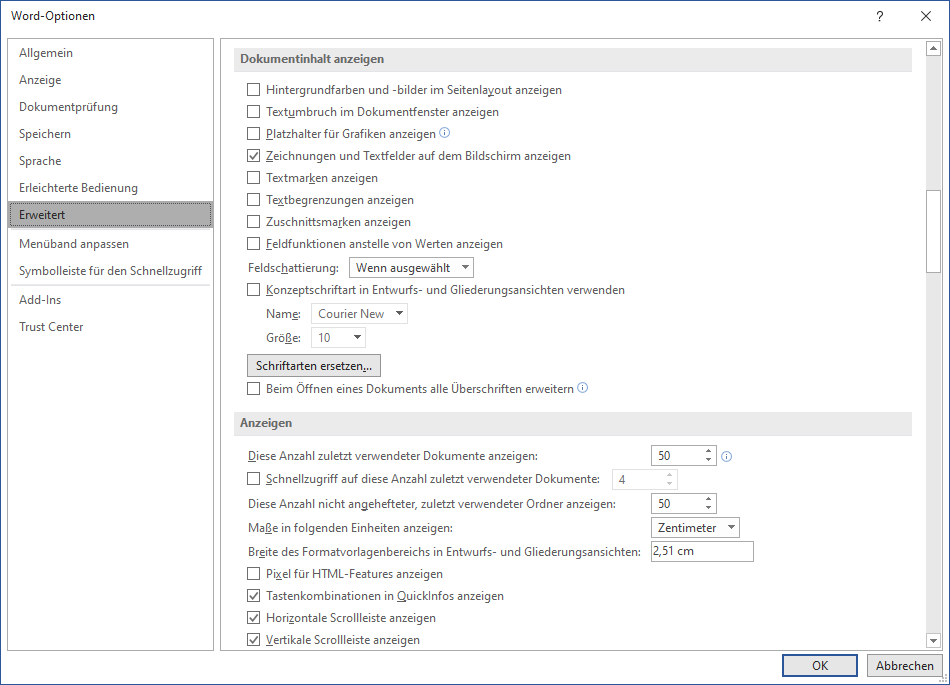The width and height of the screenshot is (950, 685).
Task: Open Menüband anpassen settings
Action: click(x=110, y=244)
